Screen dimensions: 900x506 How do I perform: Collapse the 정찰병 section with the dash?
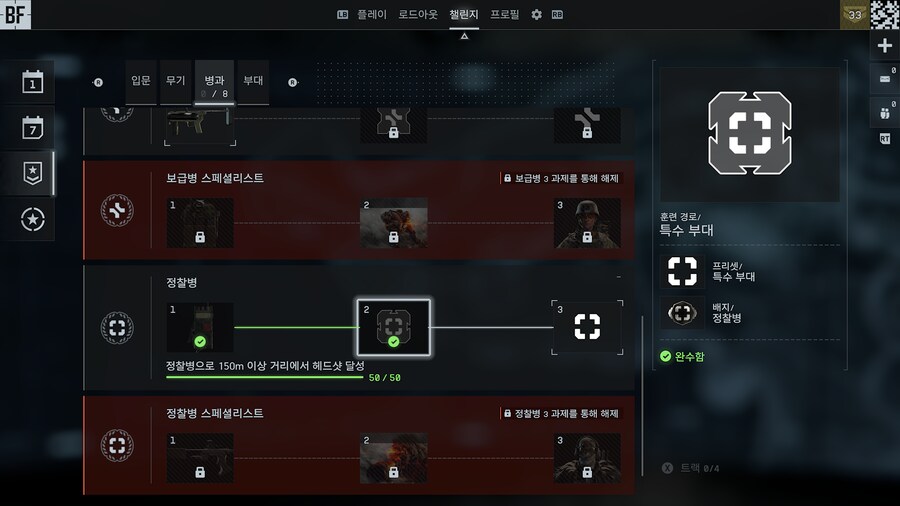[619, 277]
